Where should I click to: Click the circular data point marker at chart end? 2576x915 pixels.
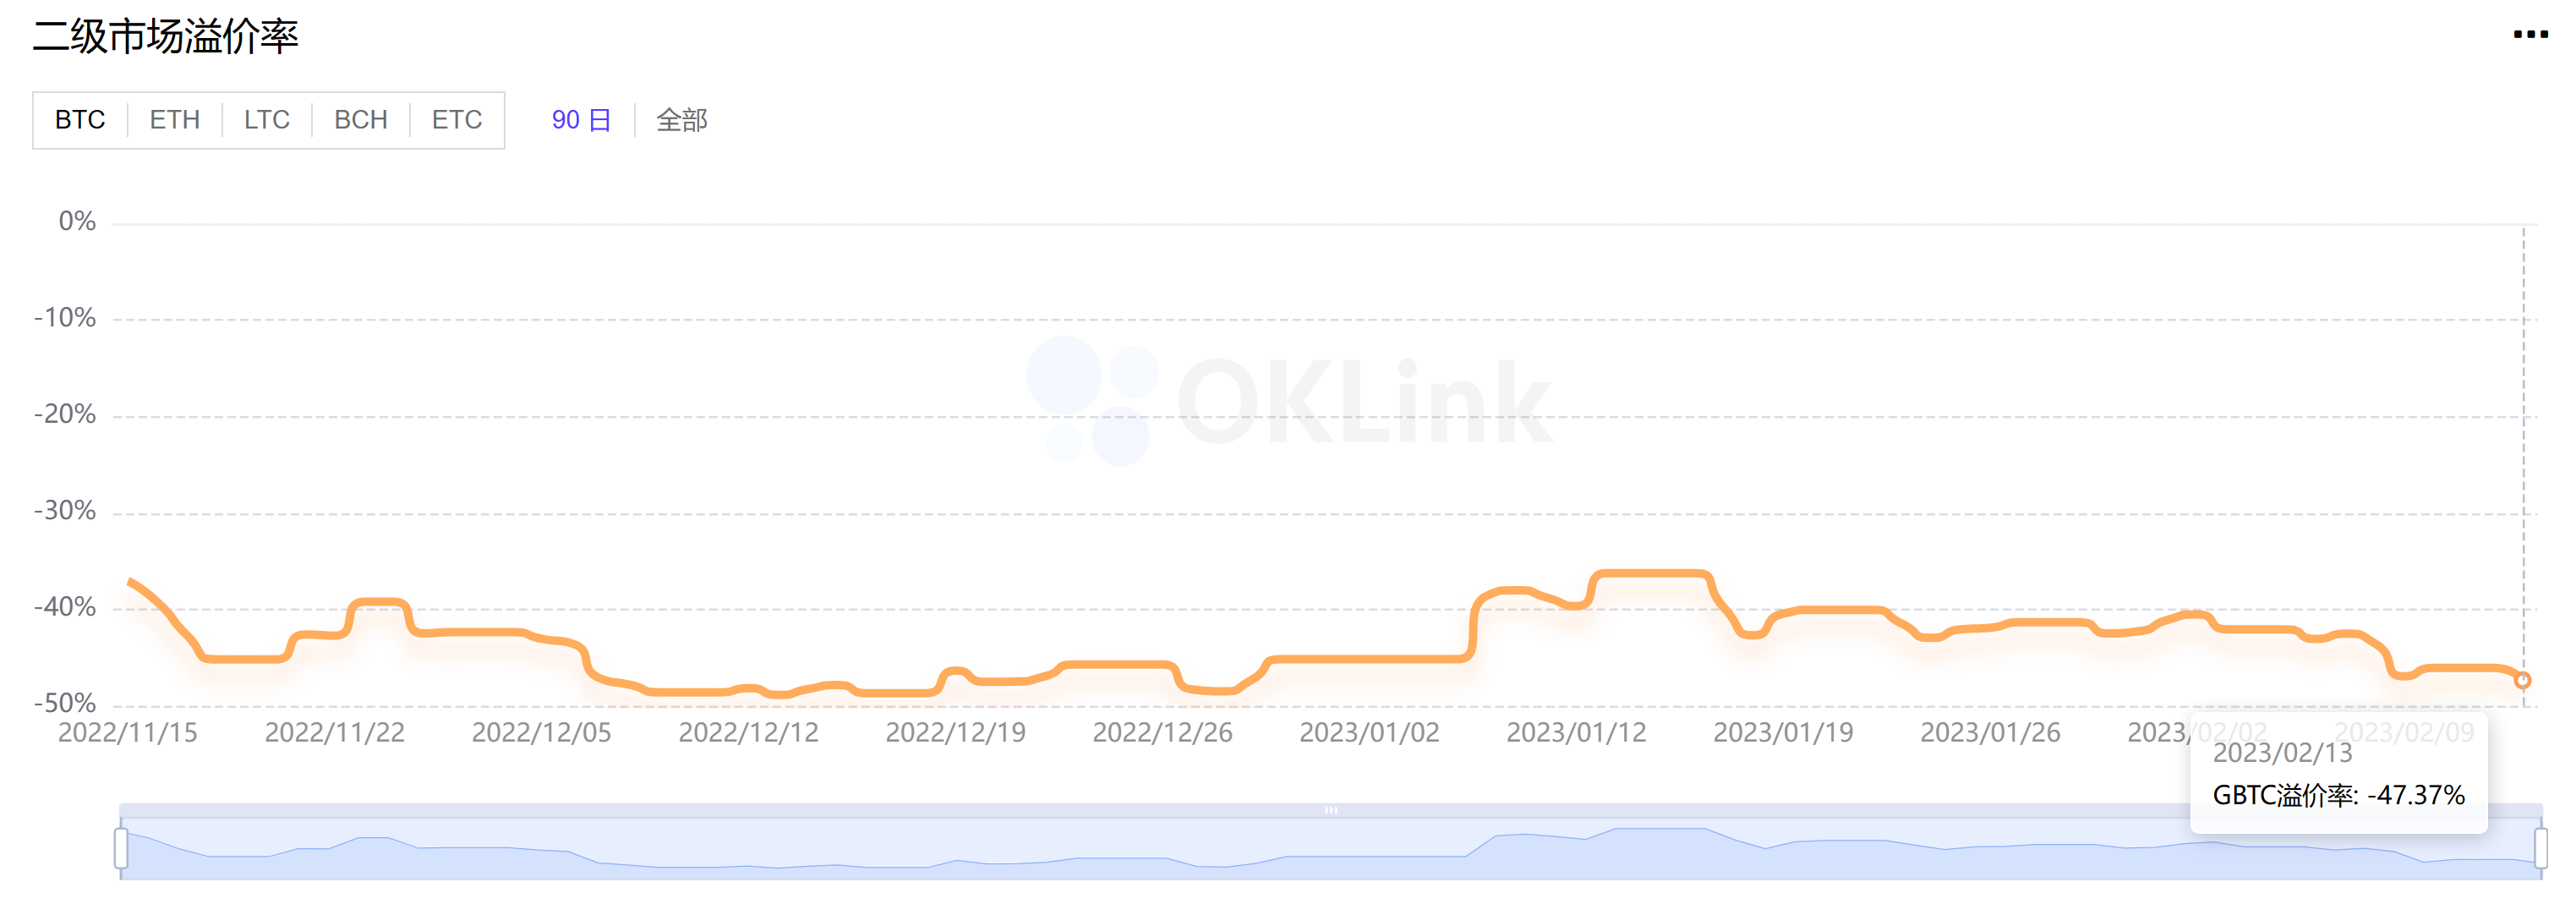(2521, 680)
